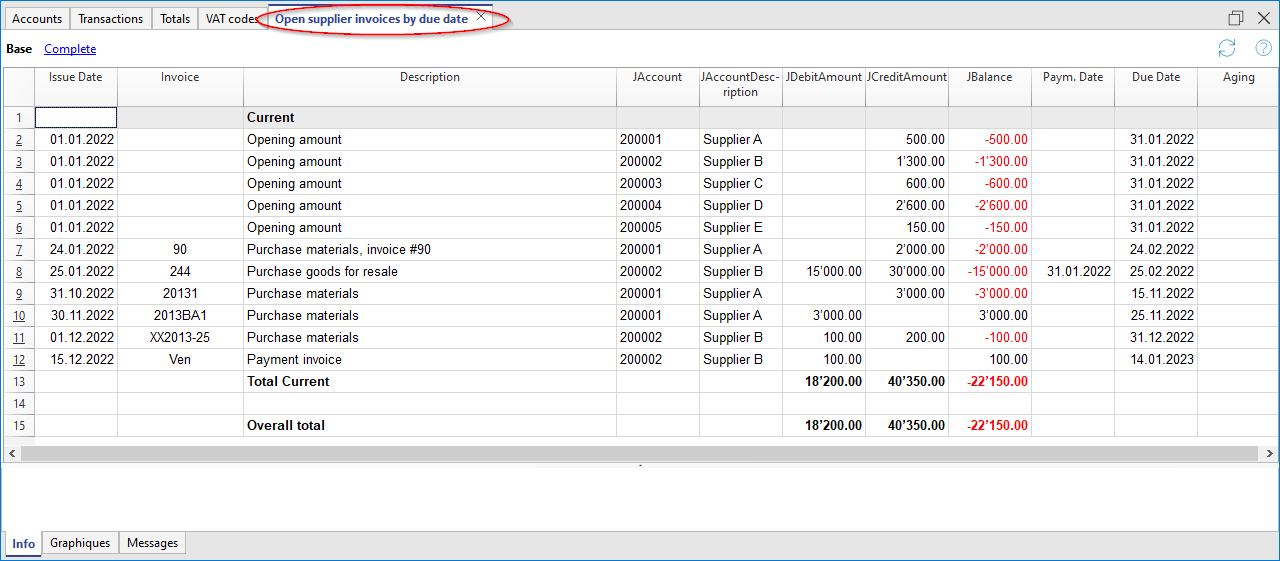
Task: Click row number 8 link
Action: 19,272
